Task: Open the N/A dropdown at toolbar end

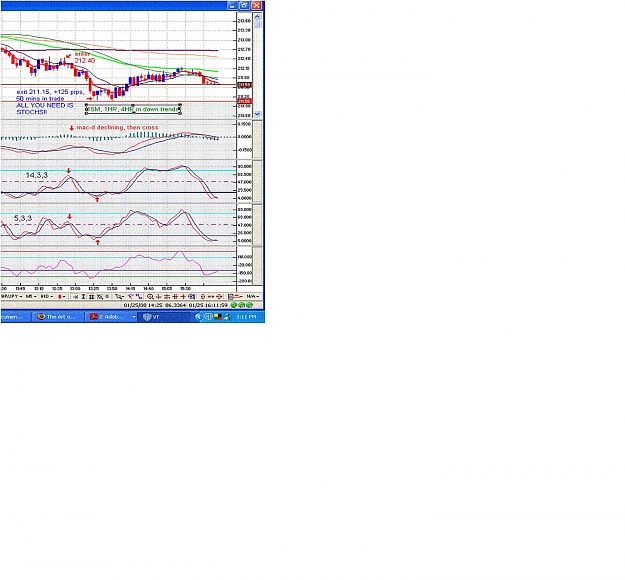Action: (x=252, y=297)
